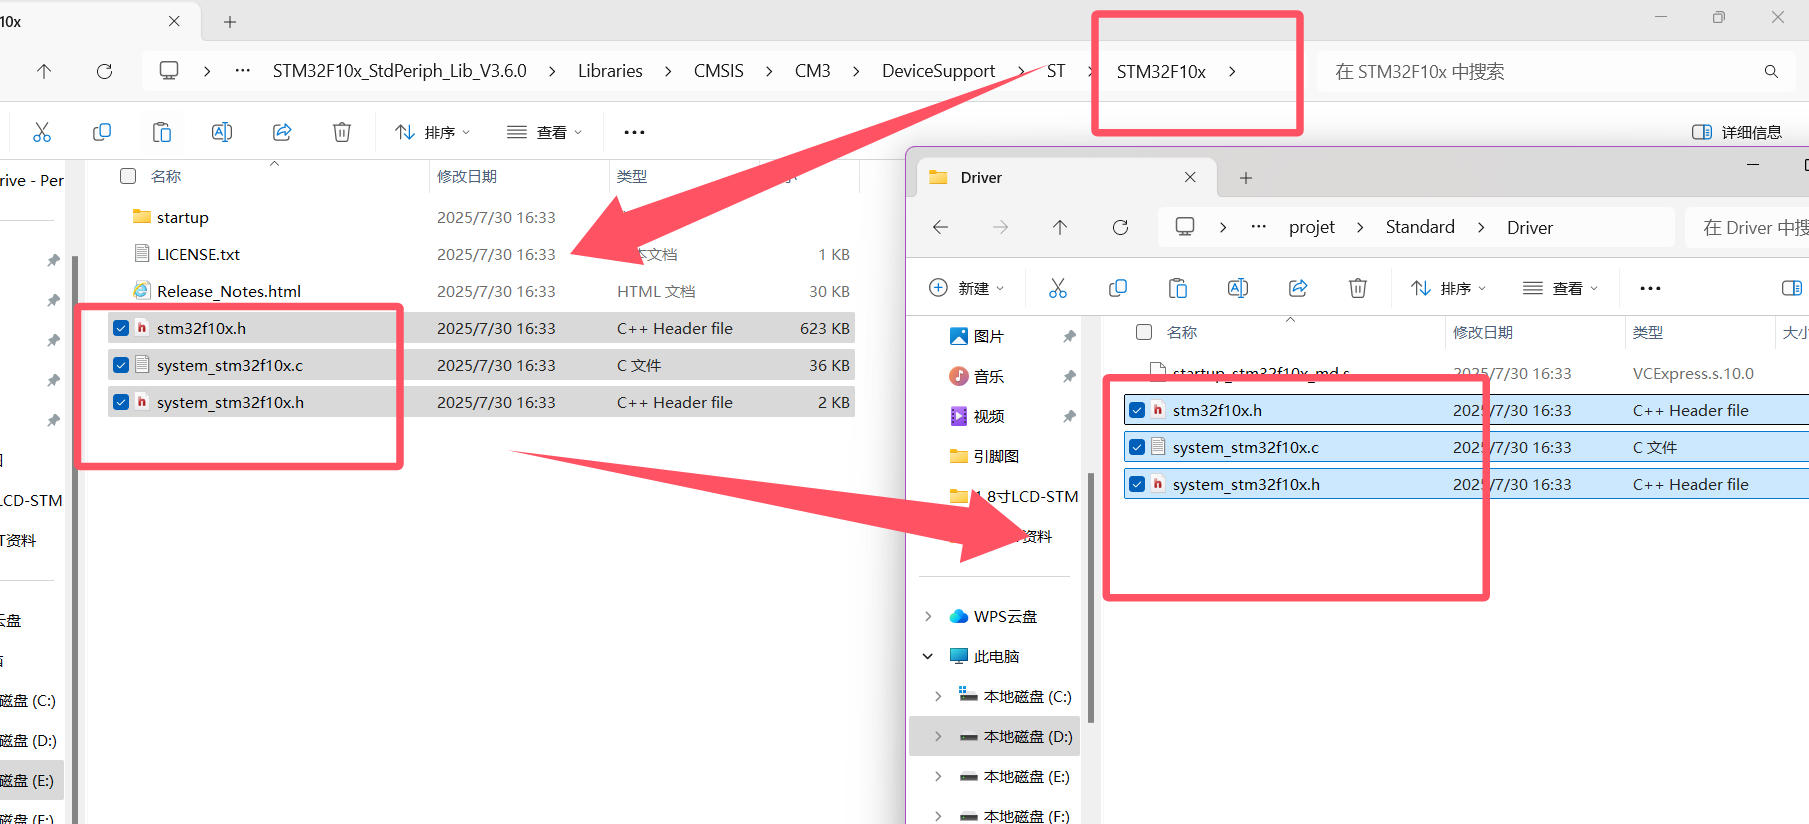Click Copy icon in STM32F10x window toolbar
Screen dimensions: 1809x824
pyautogui.click(x=102, y=132)
